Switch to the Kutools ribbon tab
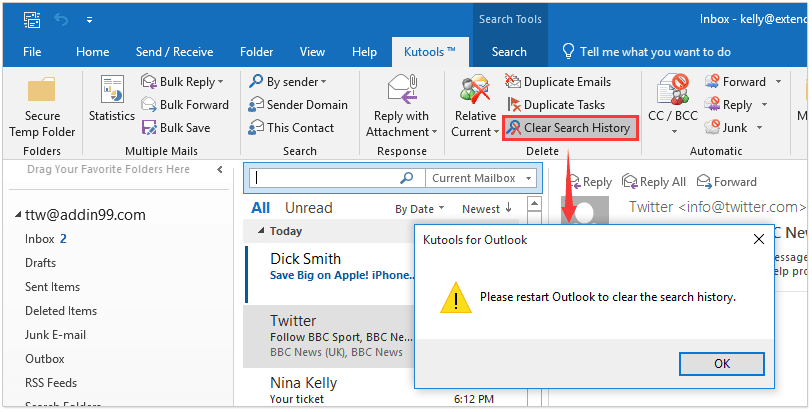Screen dimensions: 812x412 coord(430,52)
